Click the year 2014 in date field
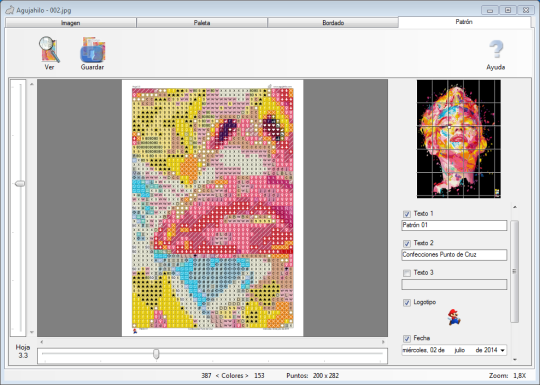Screen dimensions: 540x385 [x=491, y=350]
